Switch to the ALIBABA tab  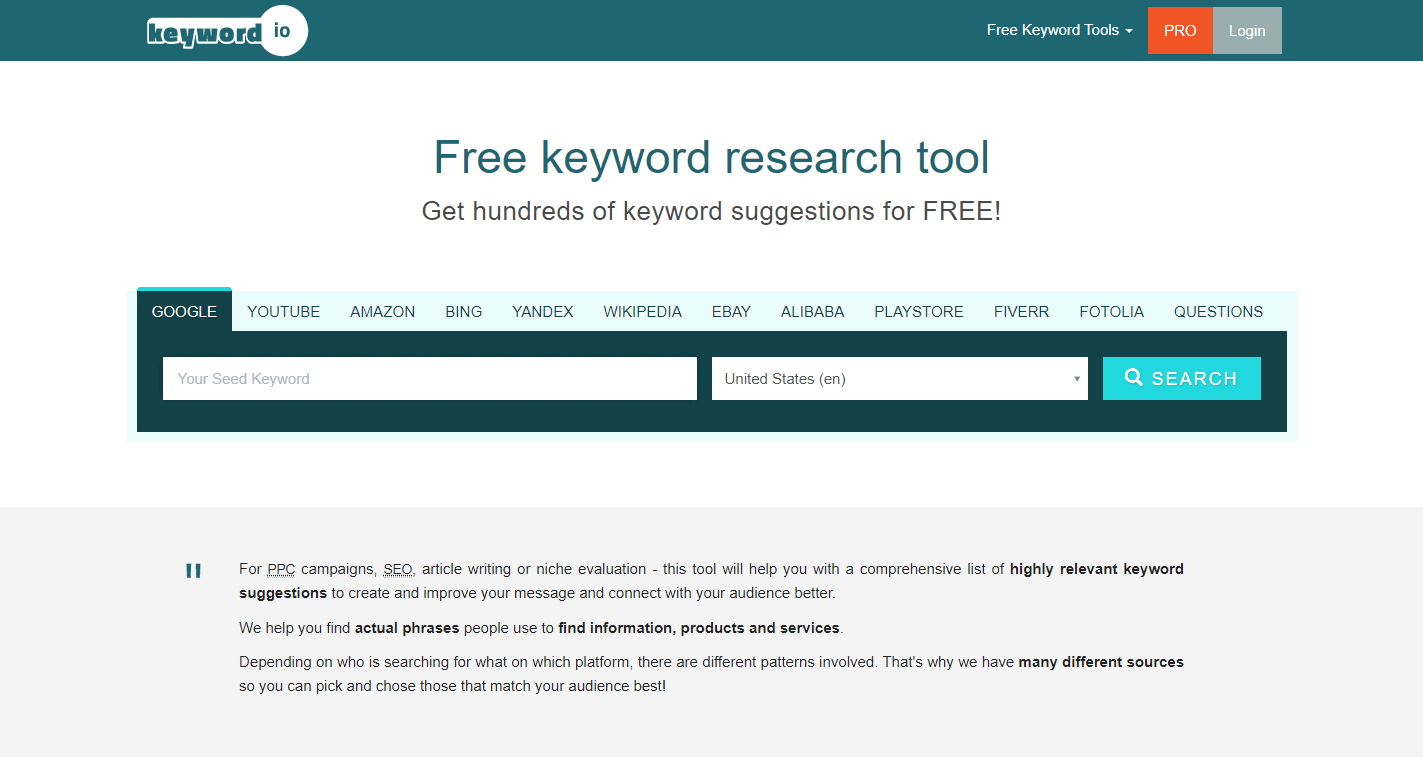(813, 311)
